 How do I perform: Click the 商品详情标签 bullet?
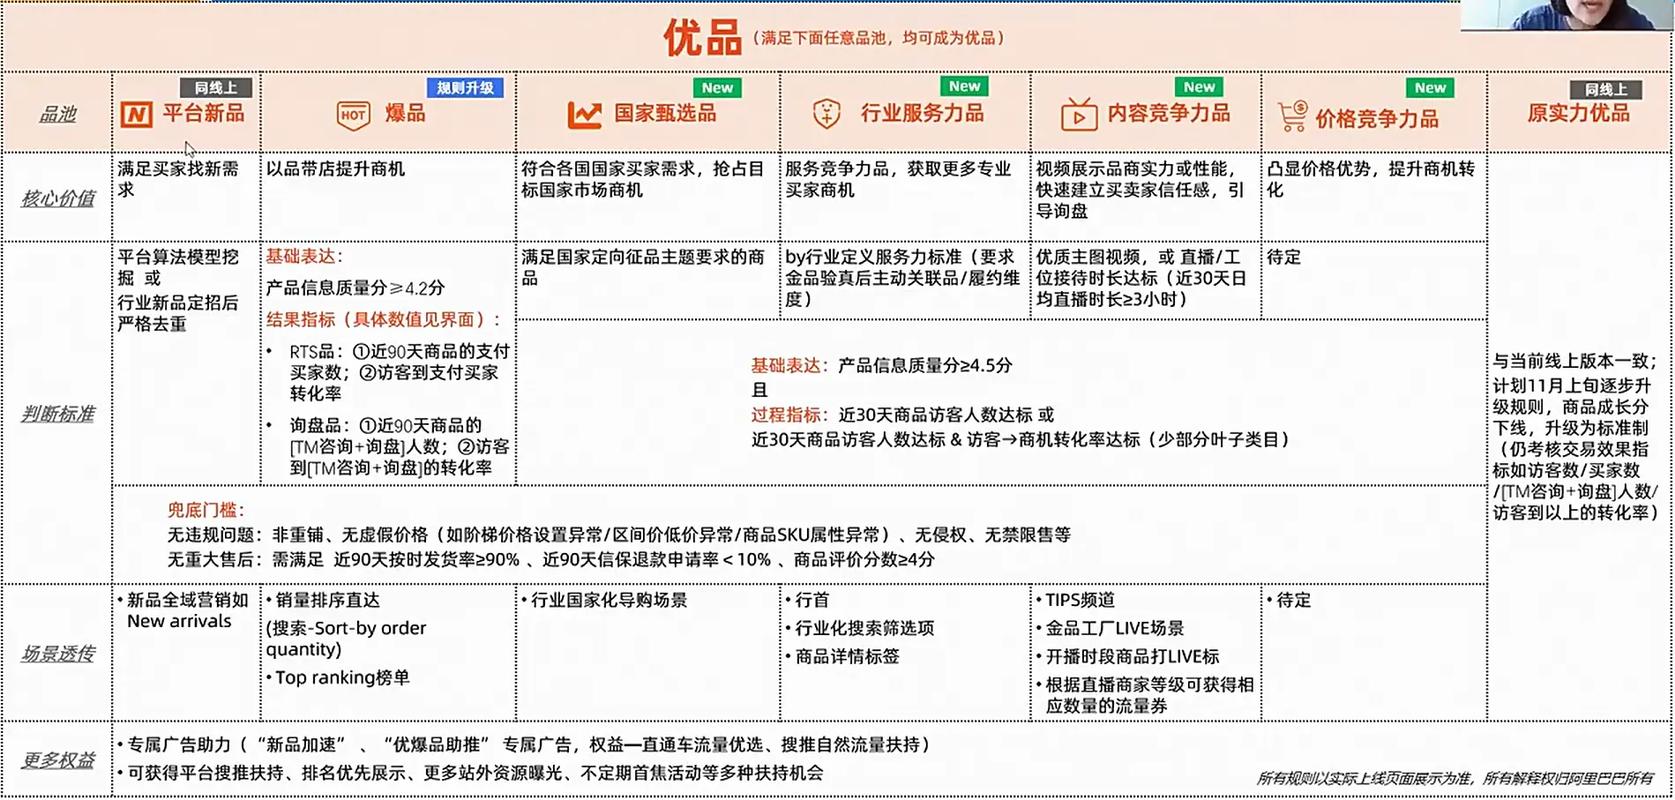tap(843, 656)
